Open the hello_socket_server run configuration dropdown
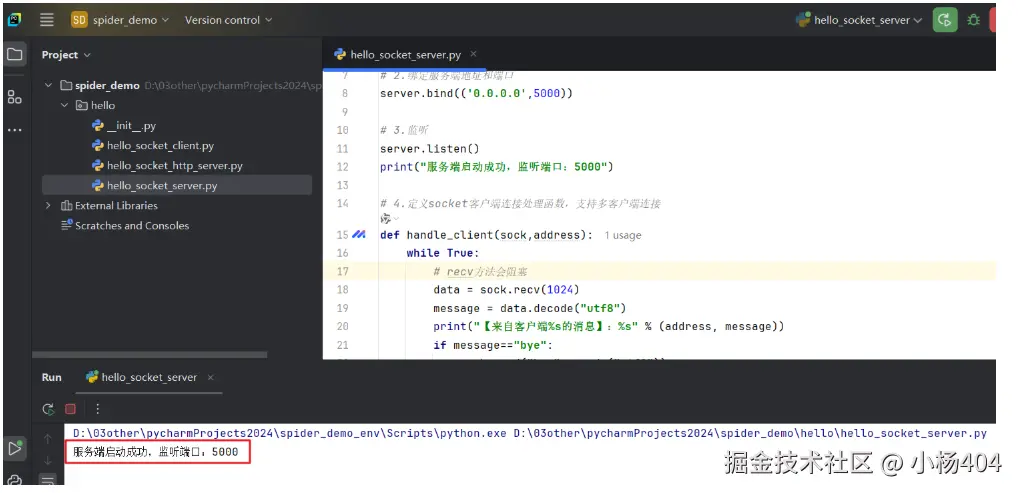This screenshot has width=1018, height=493. tap(859, 20)
